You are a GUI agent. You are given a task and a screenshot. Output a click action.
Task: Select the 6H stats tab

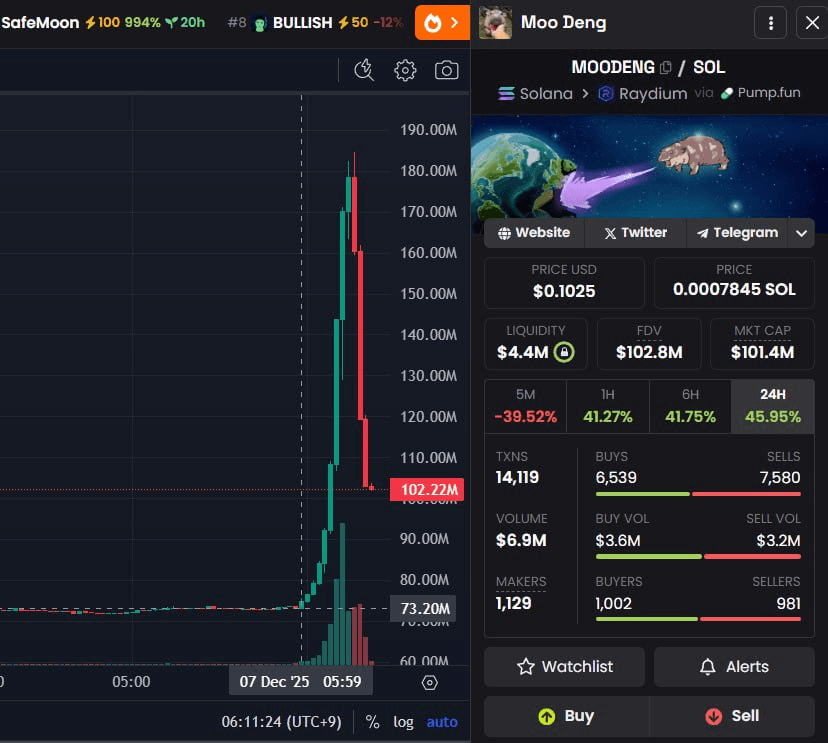click(690, 406)
